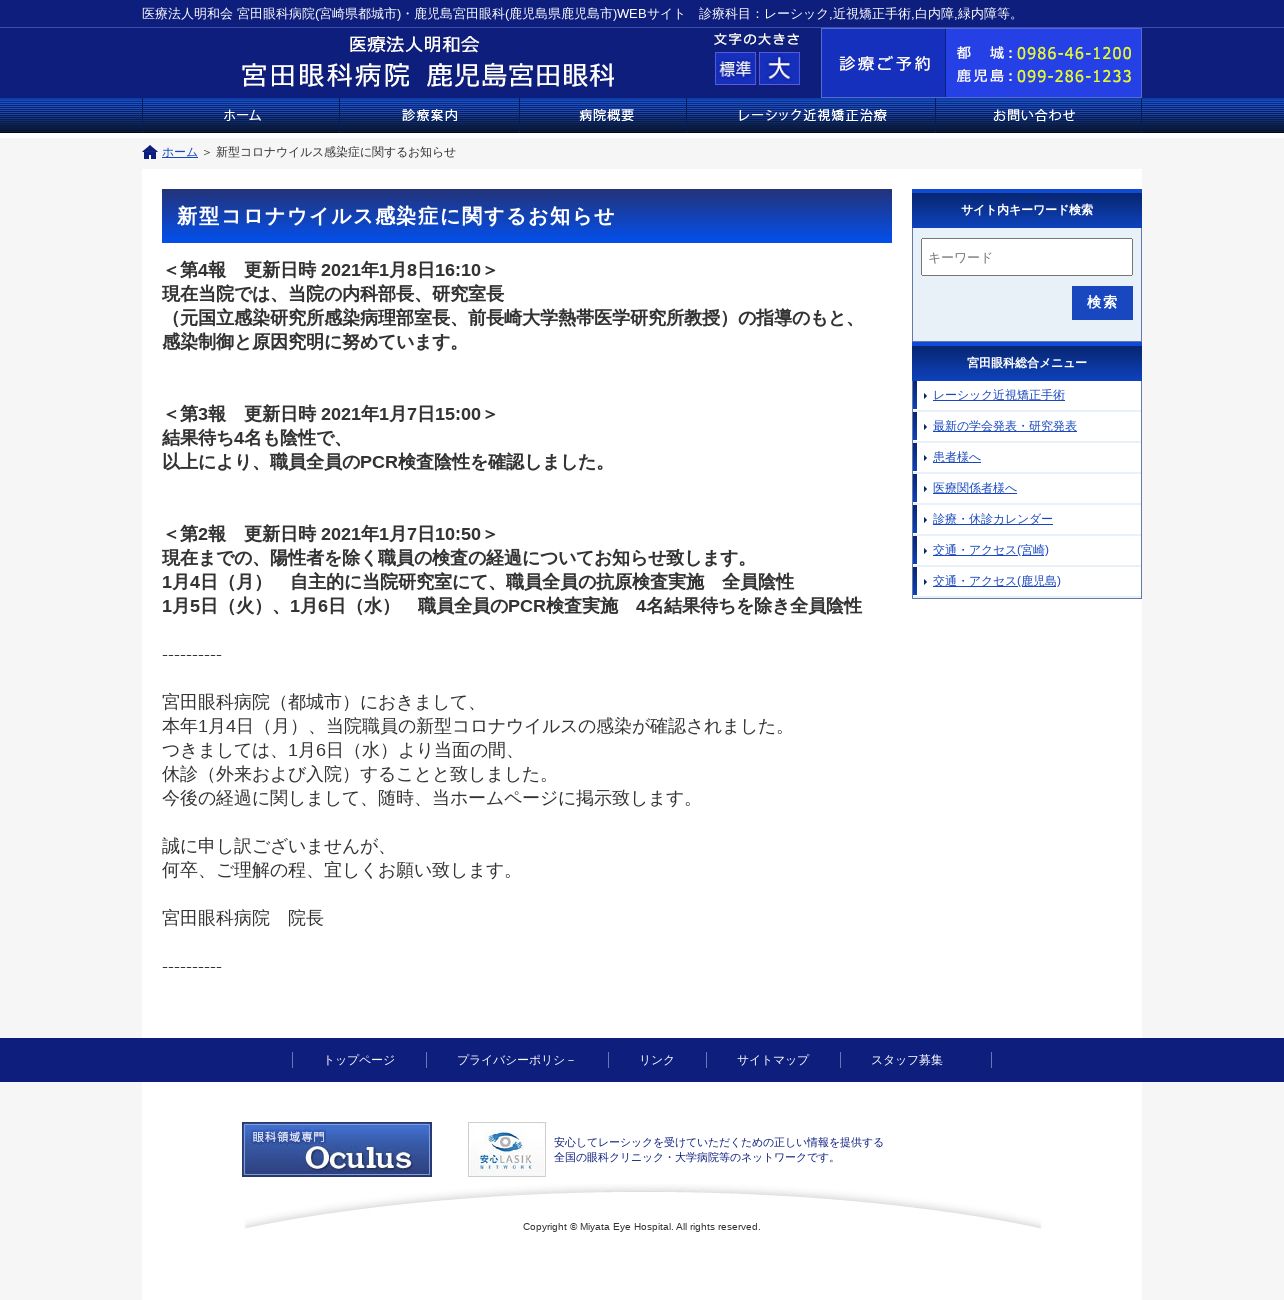Click the サイト内キーワード検索 panel header
This screenshot has width=1284, height=1300.
tap(1027, 210)
